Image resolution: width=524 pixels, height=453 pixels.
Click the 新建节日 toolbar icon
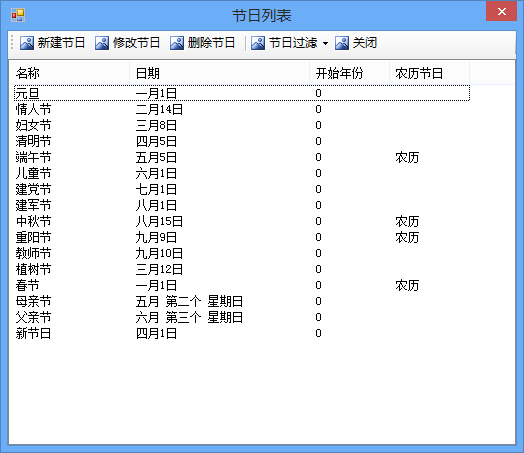click(27, 43)
